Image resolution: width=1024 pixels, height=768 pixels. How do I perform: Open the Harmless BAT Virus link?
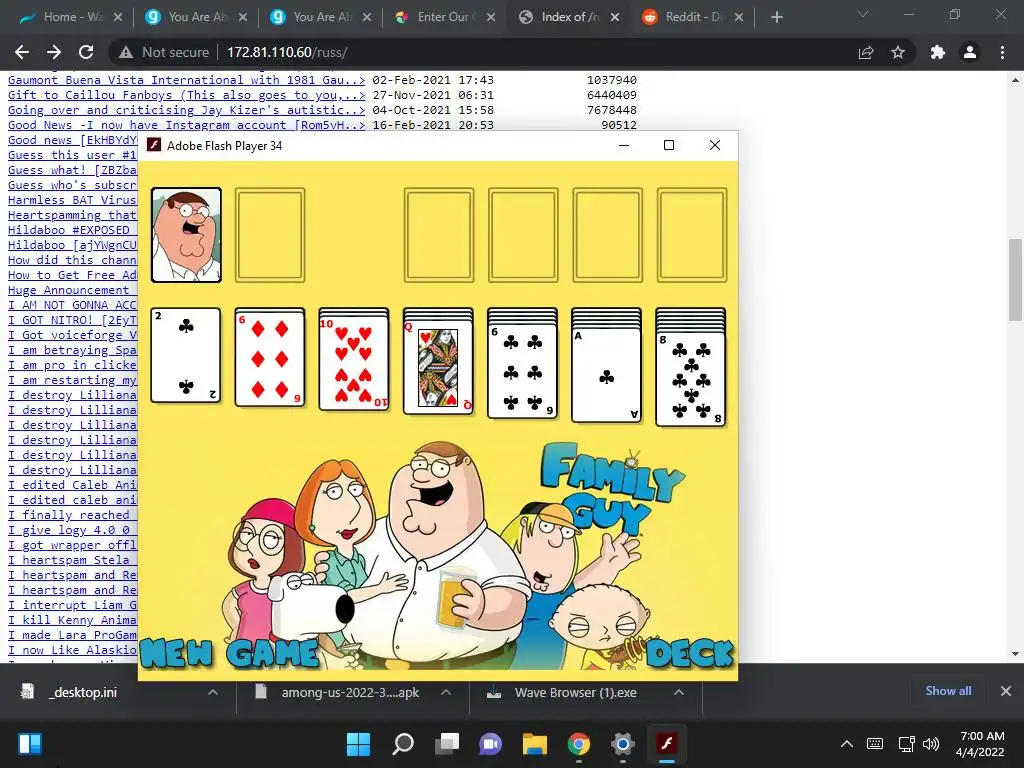(72, 200)
